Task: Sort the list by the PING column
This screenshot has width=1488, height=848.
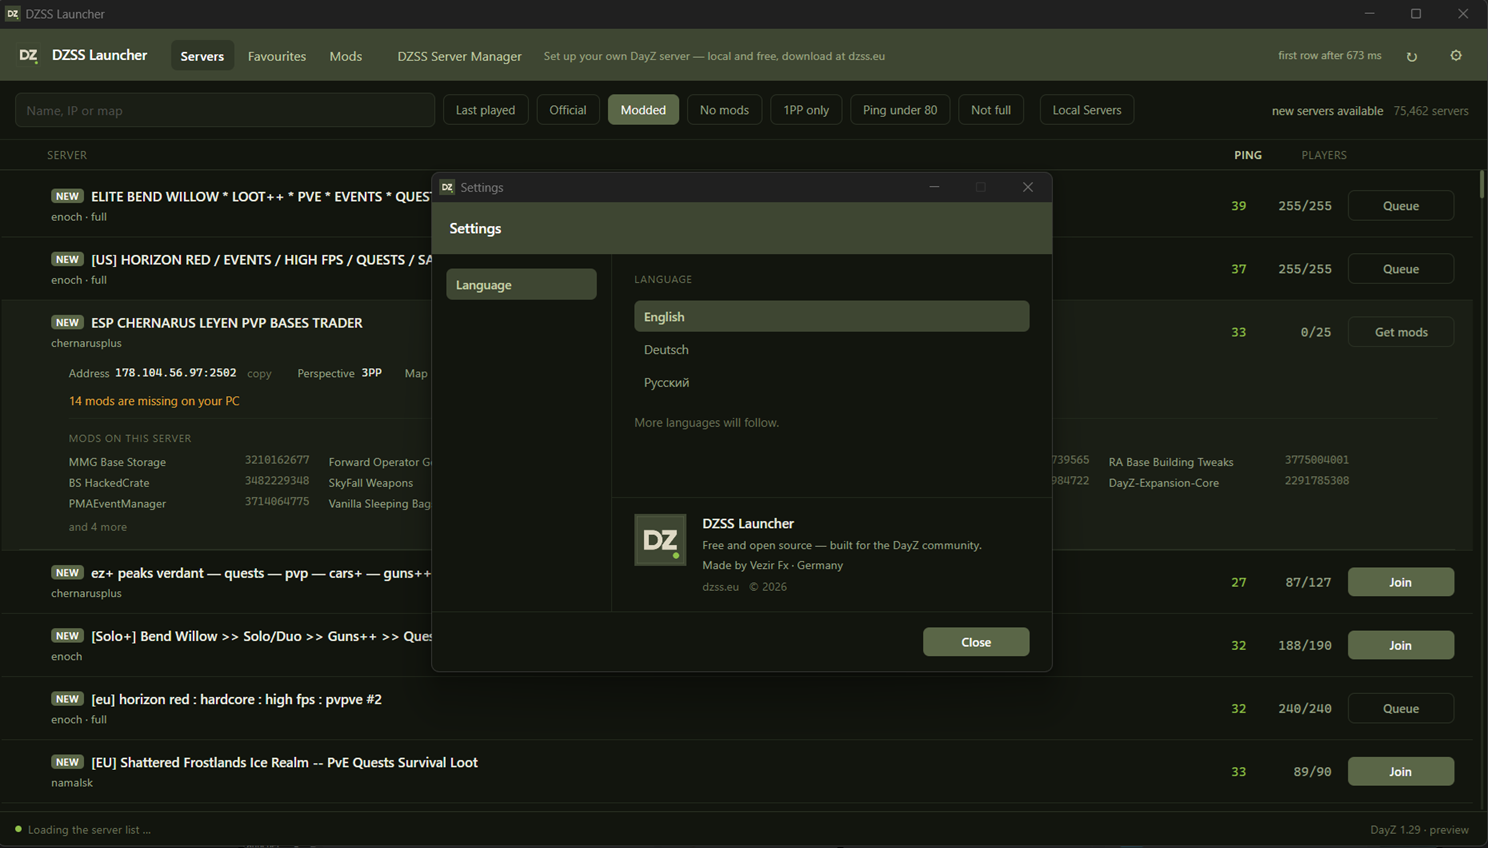Action: [x=1247, y=155]
